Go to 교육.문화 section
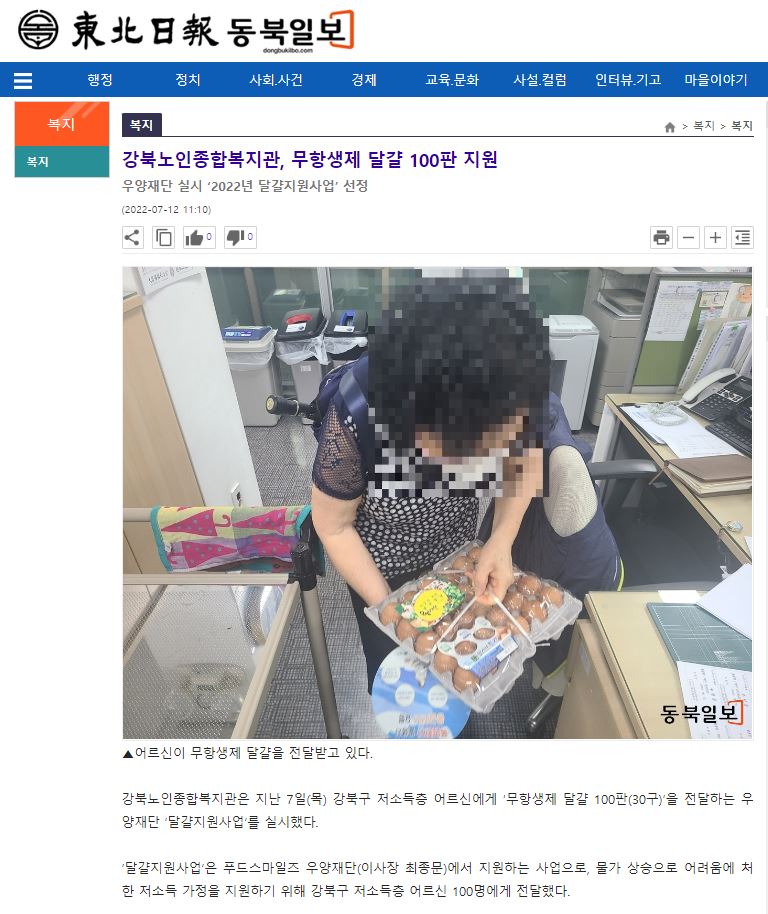 click(452, 80)
